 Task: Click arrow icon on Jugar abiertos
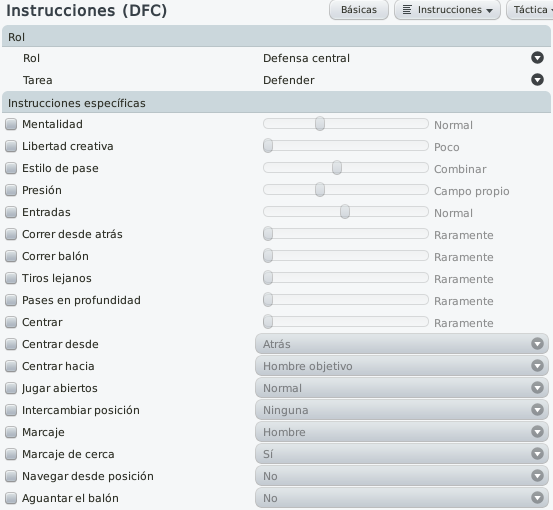(x=537, y=388)
